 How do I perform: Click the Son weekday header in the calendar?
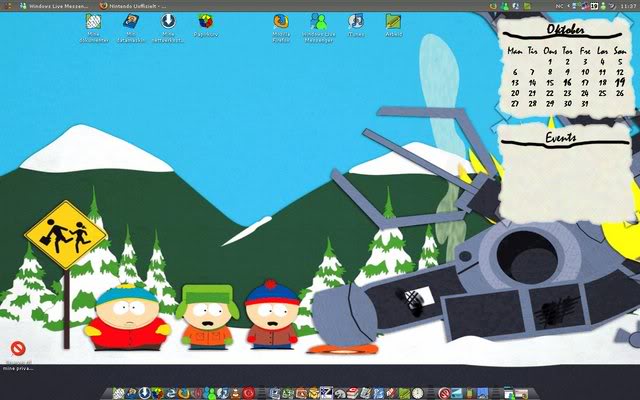pos(620,51)
